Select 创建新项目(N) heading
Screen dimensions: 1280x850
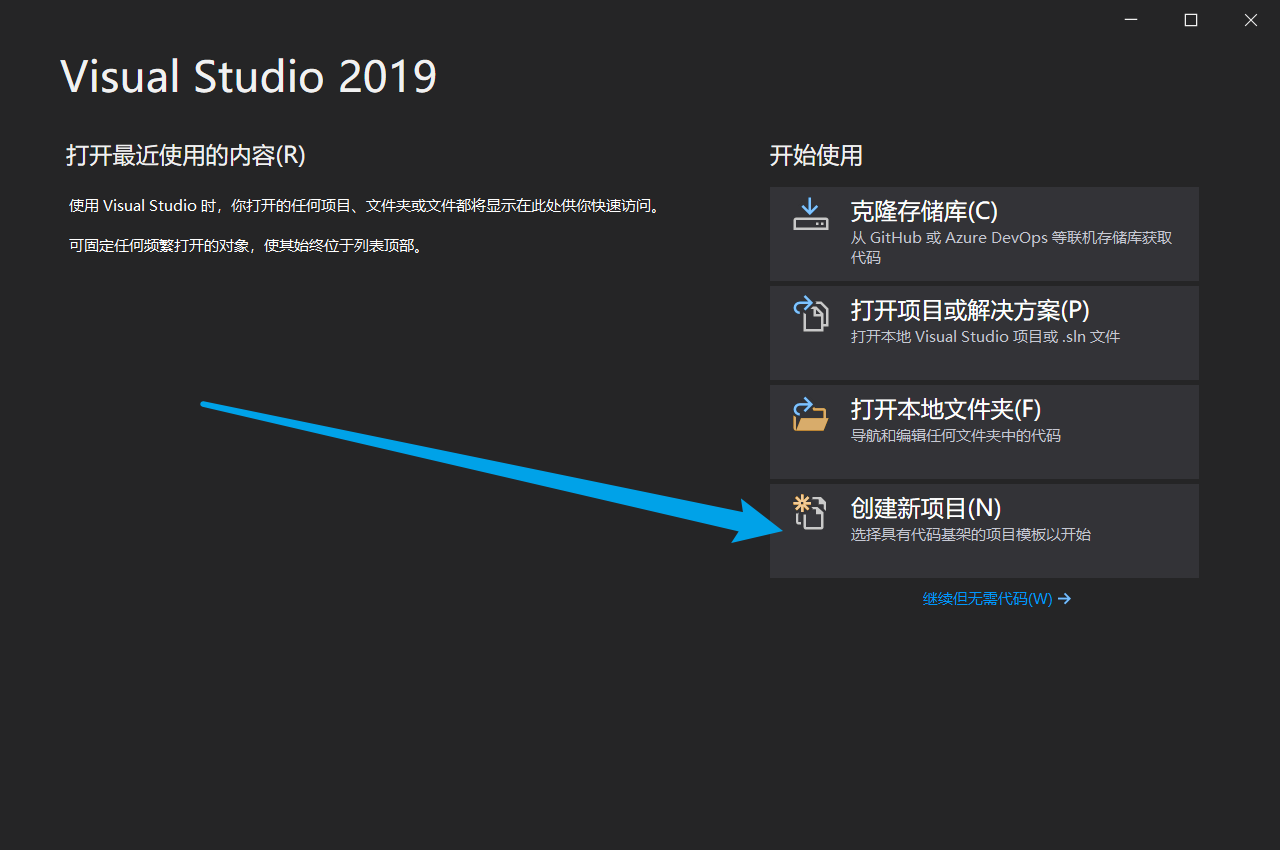pyautogui.click(x=926, y=508)
